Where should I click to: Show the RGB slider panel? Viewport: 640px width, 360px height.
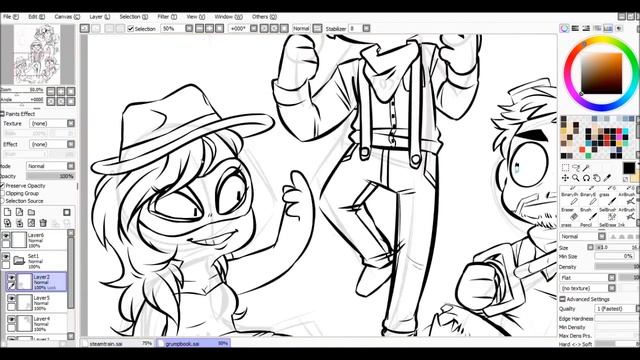576,28
